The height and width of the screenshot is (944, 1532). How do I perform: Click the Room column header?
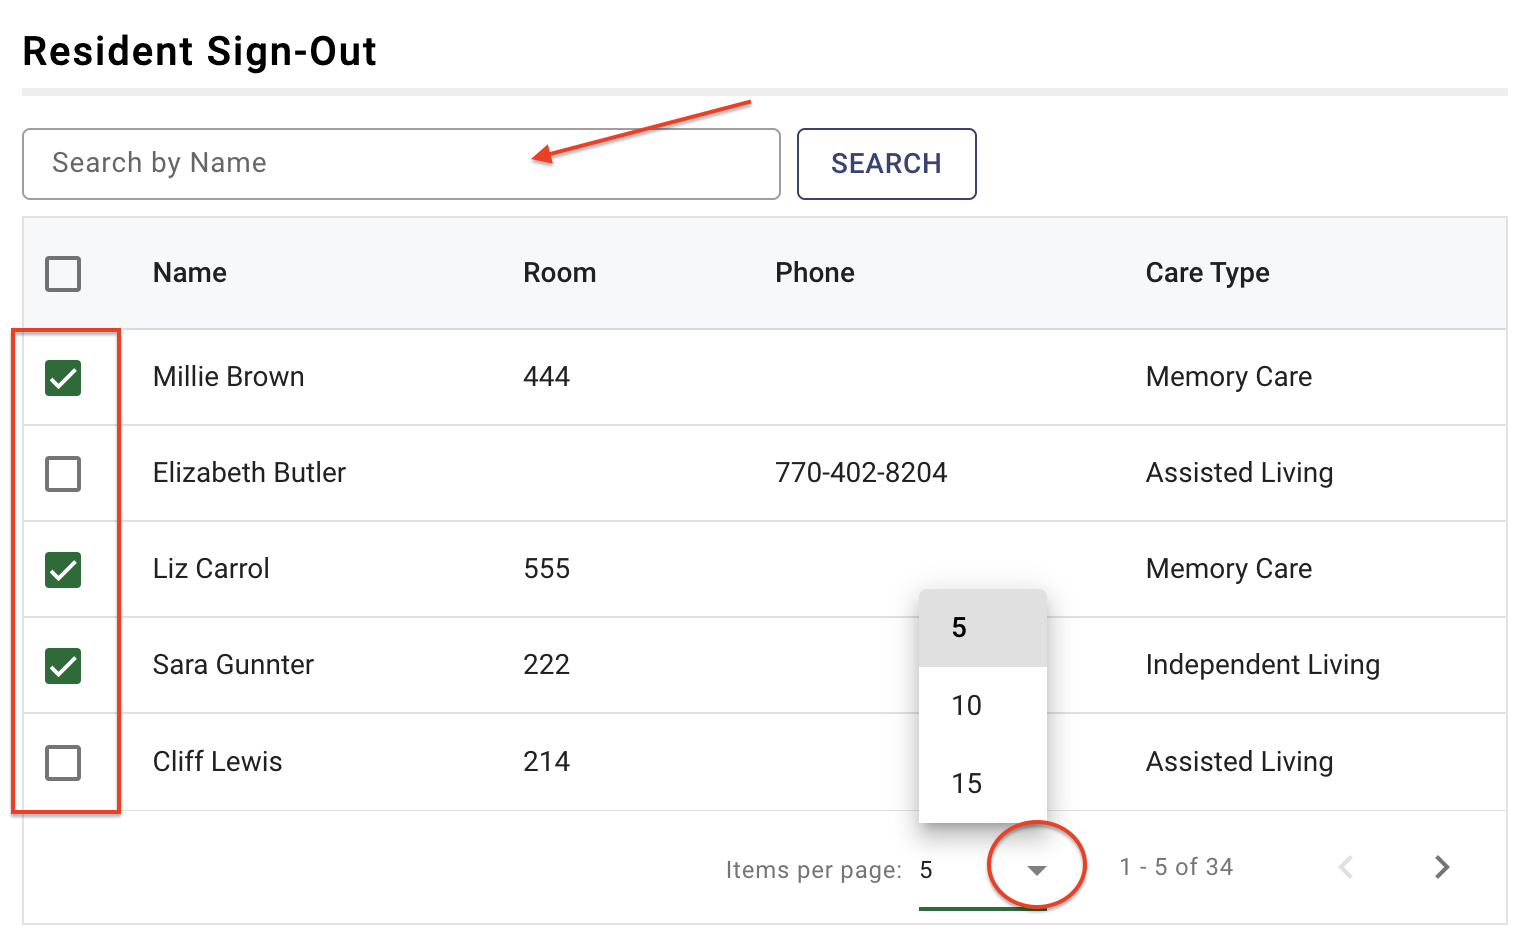[559, 272]
